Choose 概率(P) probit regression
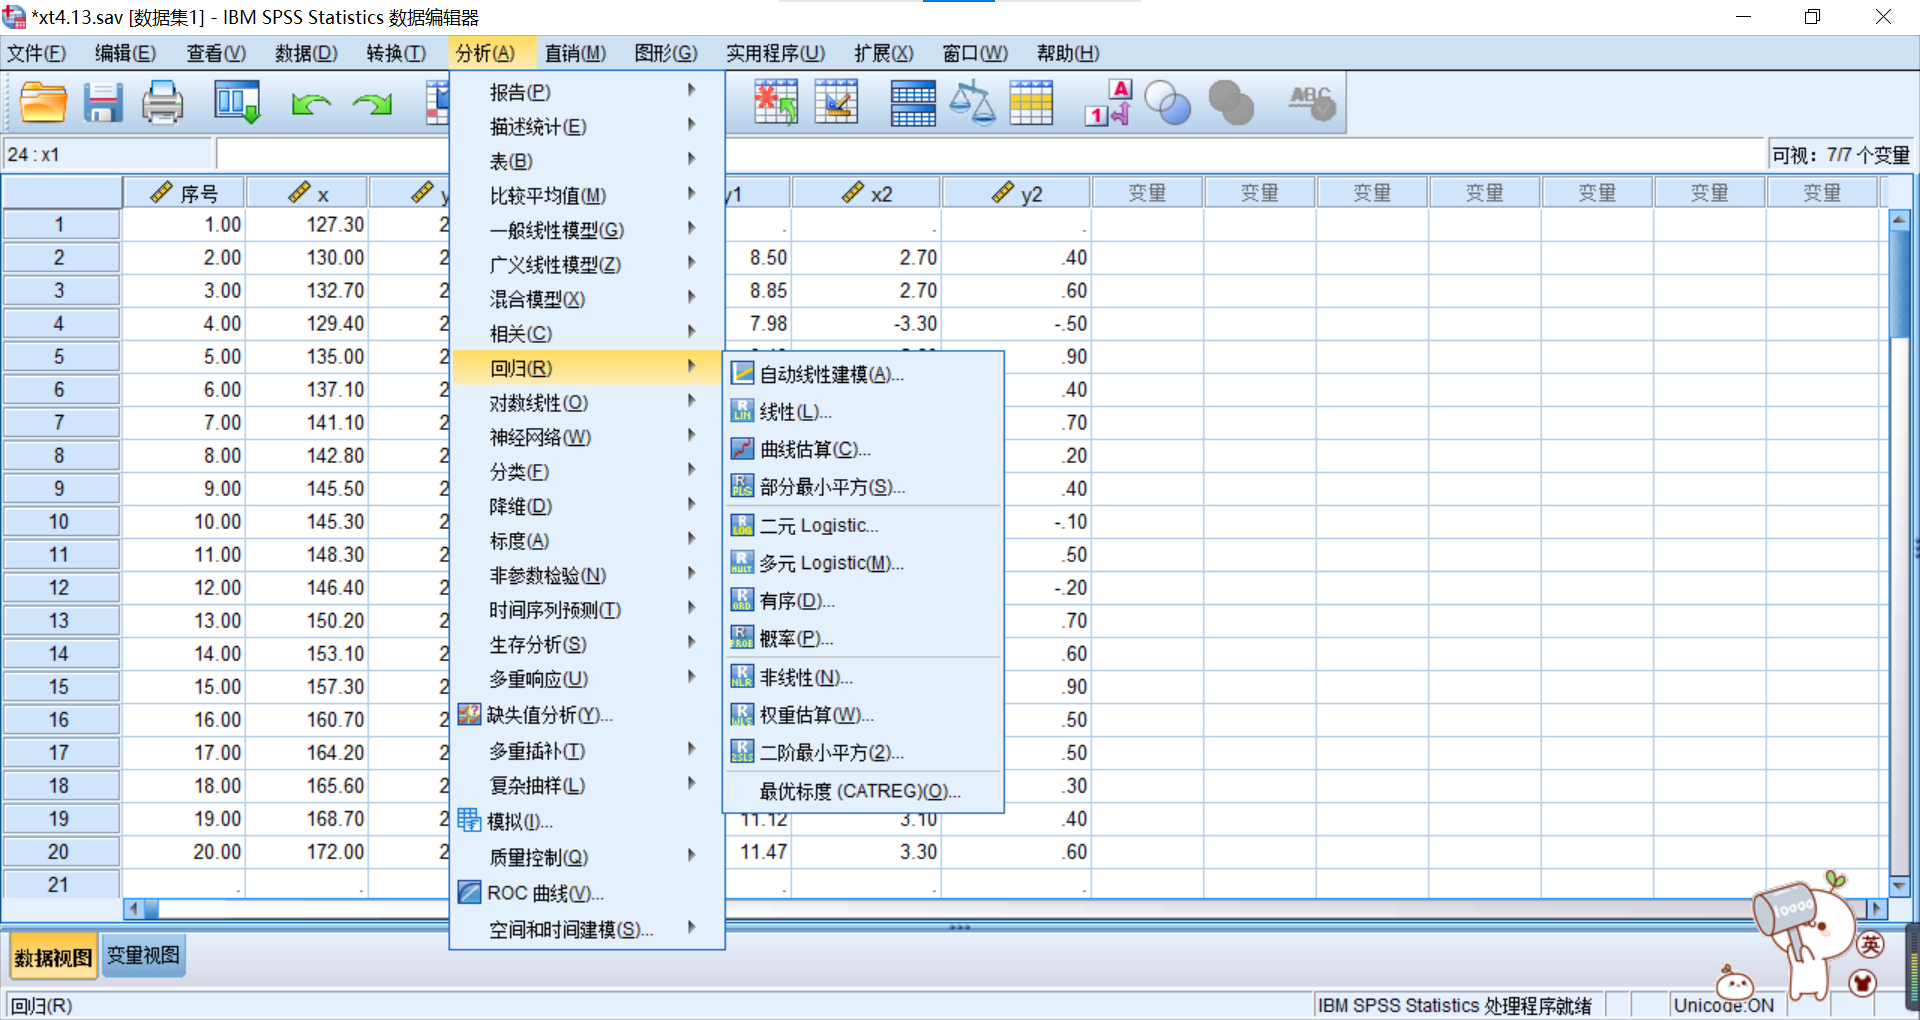1920x1020 pixels. [x=863, y=638]
